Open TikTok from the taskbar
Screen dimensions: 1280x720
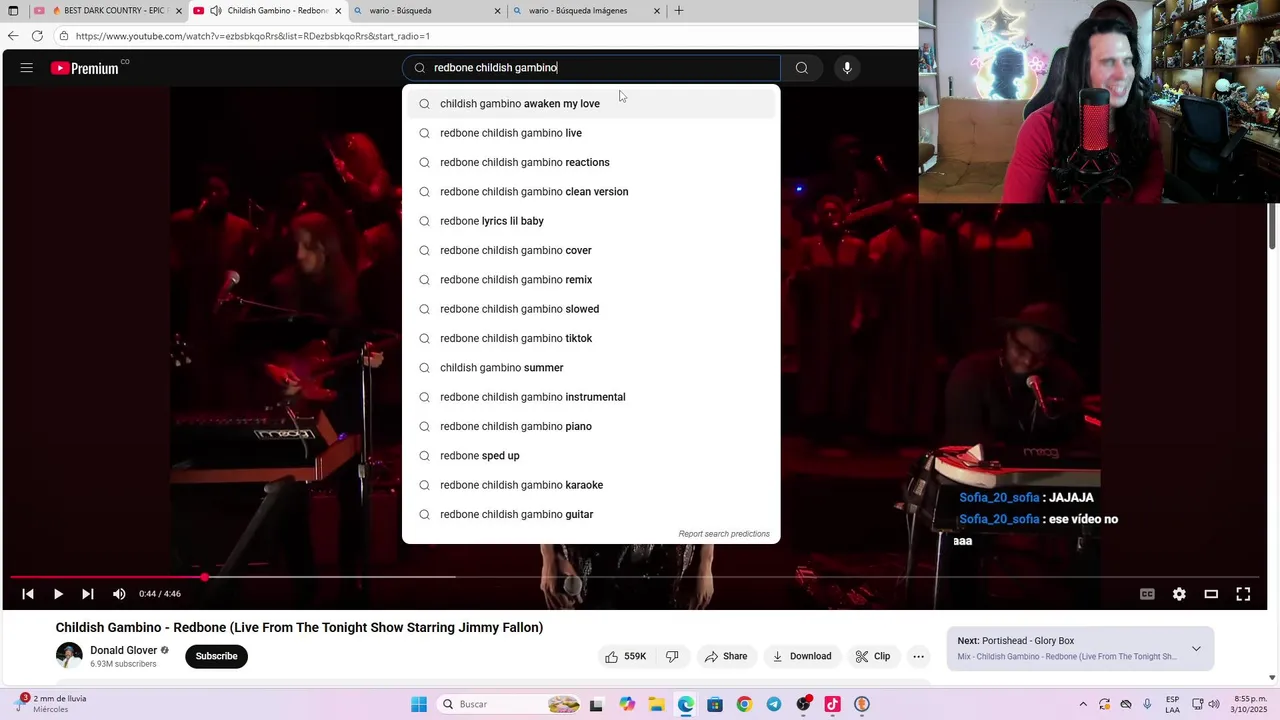pos(832,704)
